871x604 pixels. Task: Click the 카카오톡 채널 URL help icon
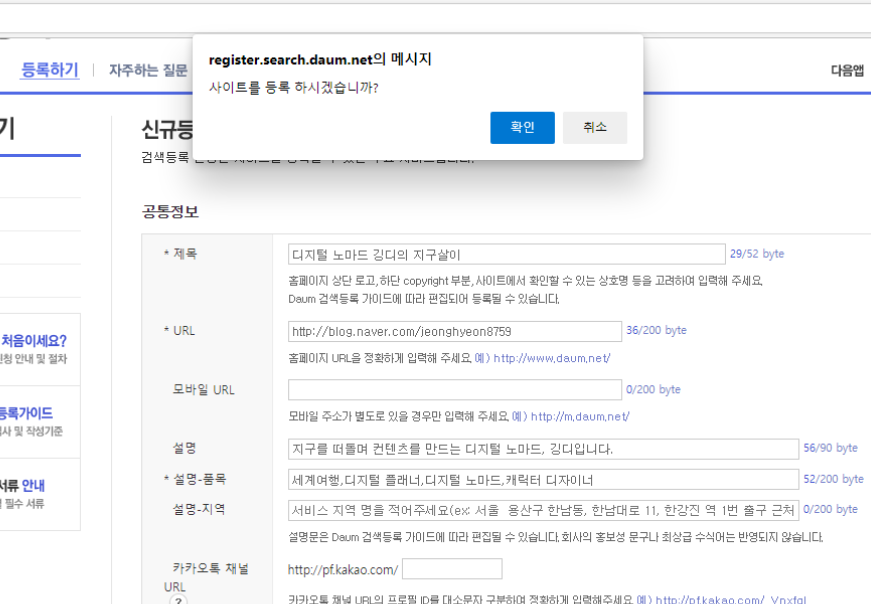[x=178, y=601]
